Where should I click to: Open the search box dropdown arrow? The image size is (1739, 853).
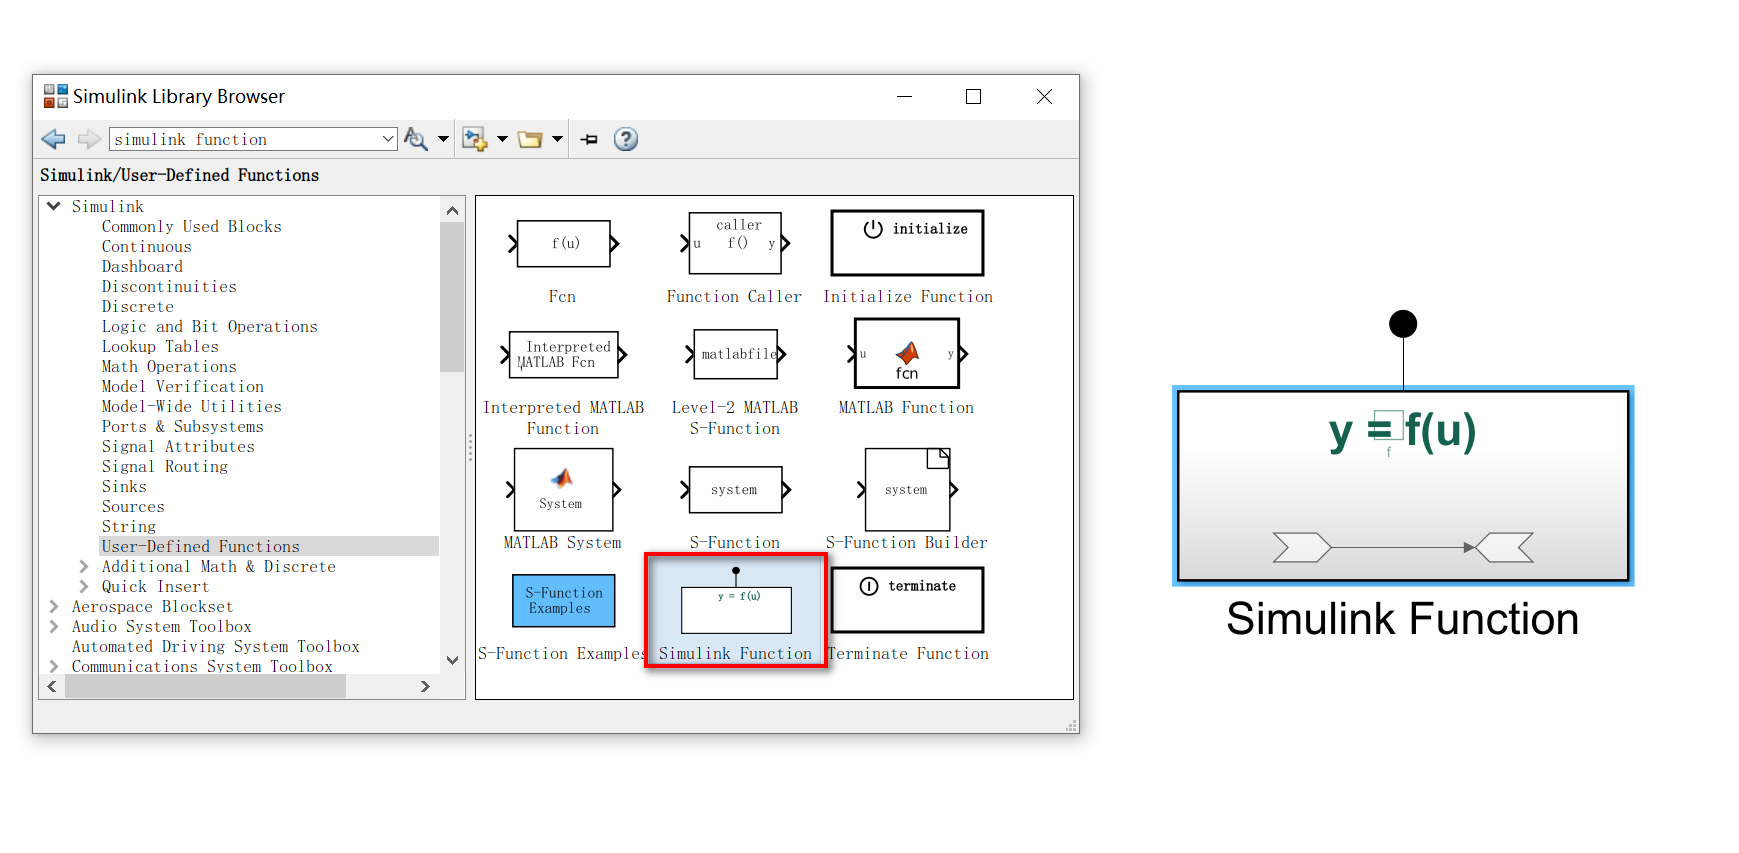point(388,139)
